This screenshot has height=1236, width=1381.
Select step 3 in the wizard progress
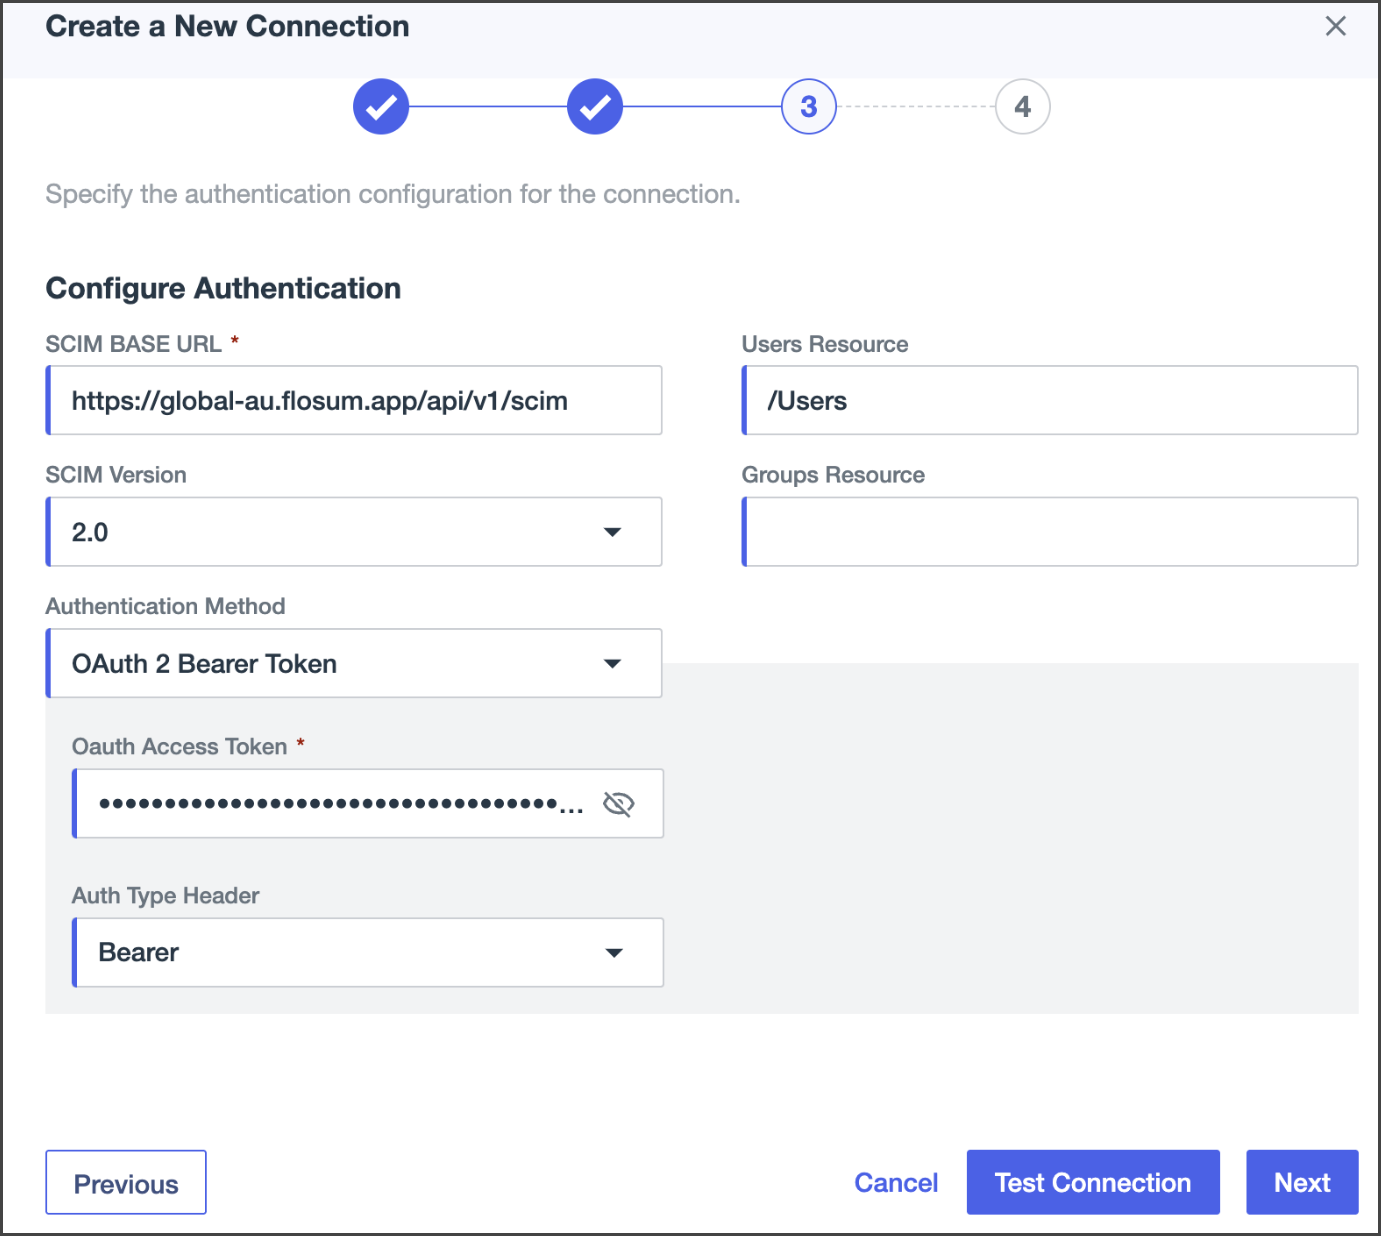click(x=808, y=106)
